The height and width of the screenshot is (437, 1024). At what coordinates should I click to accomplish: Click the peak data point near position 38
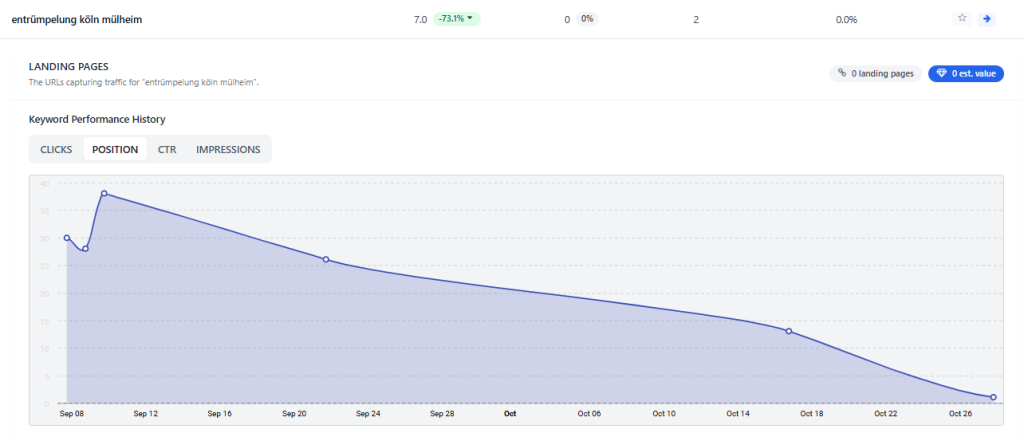point(104,193)
